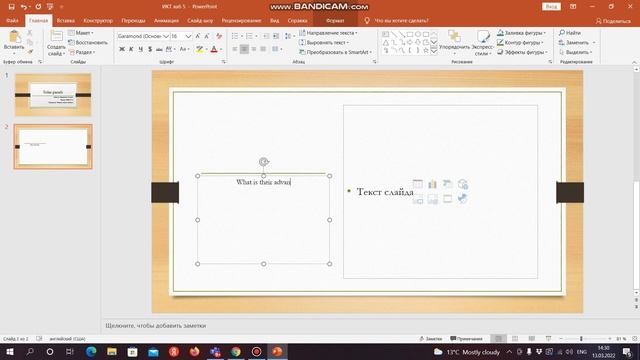Image resolution: width=640 pixels, height=360 pixels.
Task: Open Shape Effects (Эффекты фигуры) dropdown
Action: [522, 52]
